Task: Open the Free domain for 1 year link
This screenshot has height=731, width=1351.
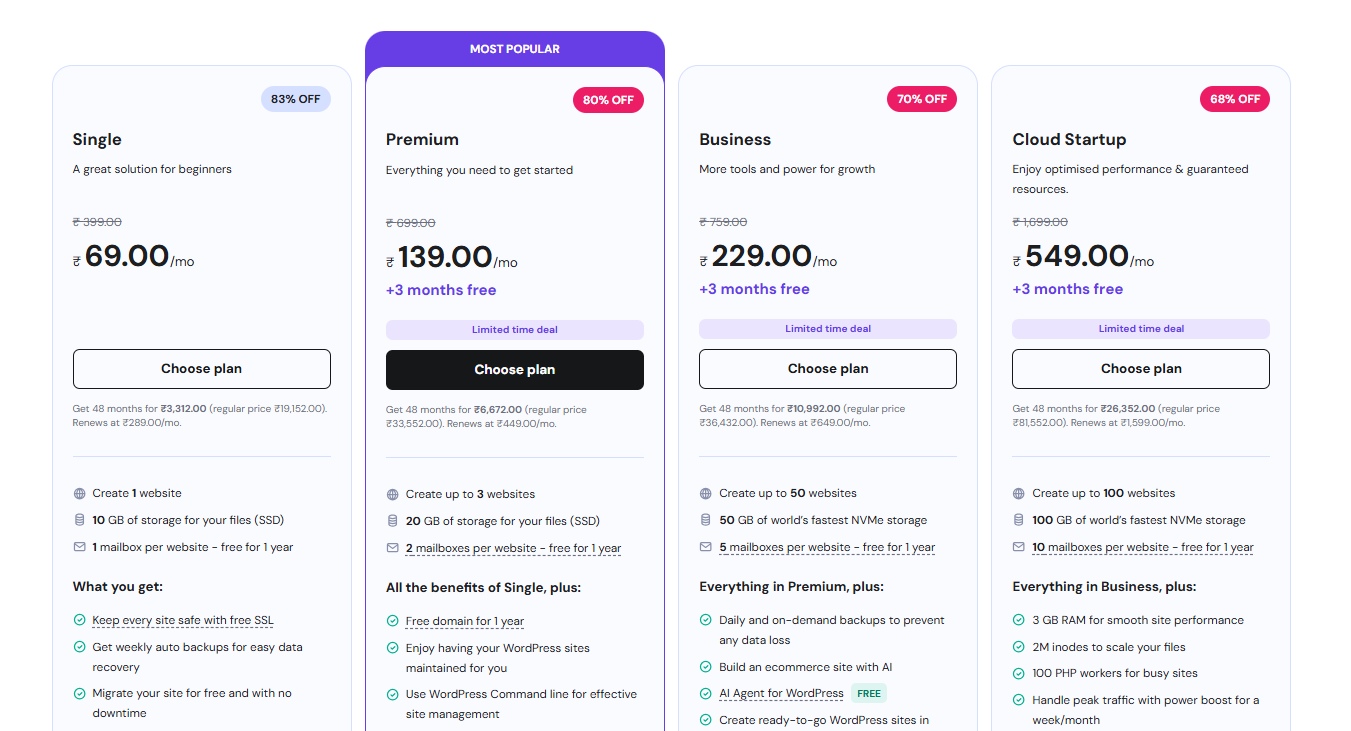Action: (464, 622)
